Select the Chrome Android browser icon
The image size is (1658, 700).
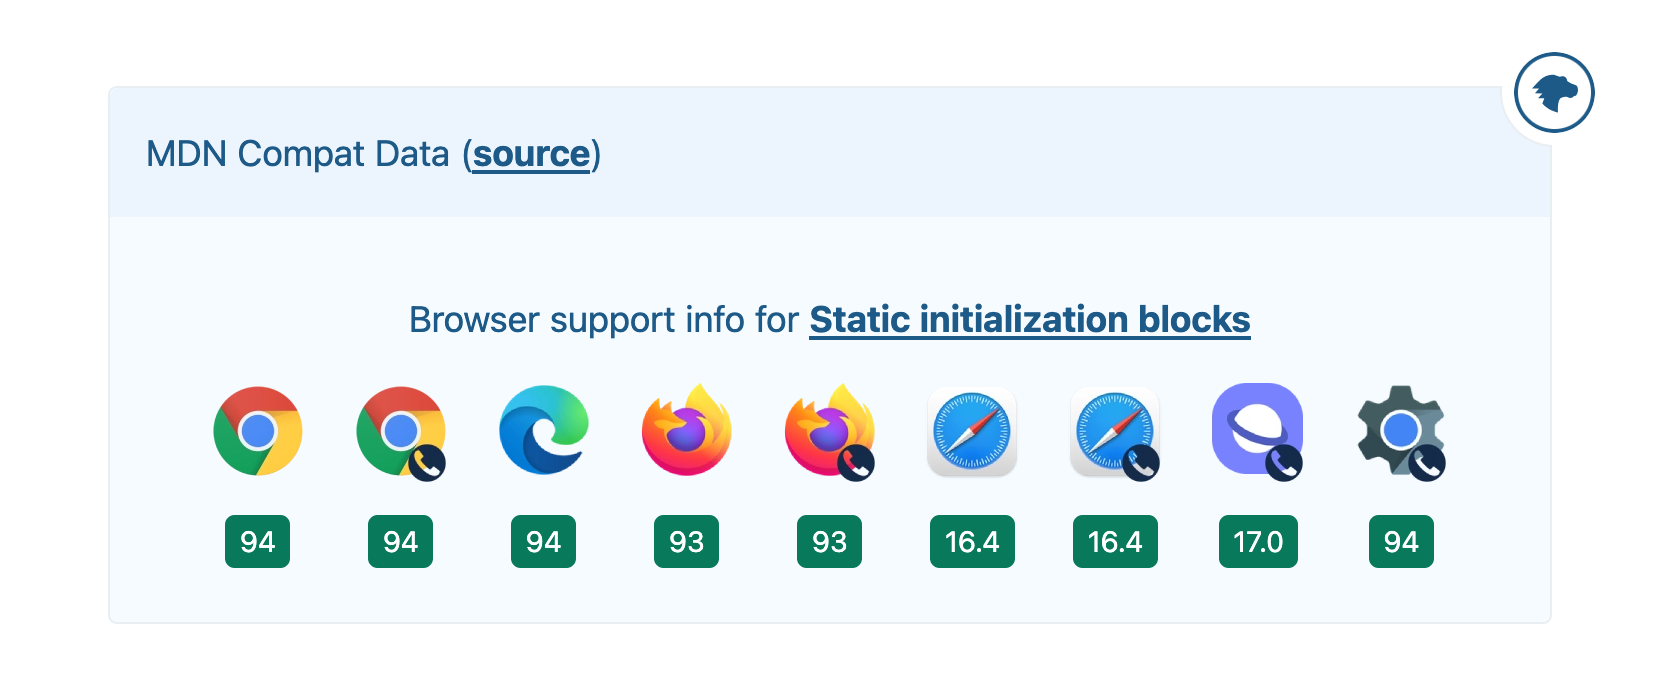point(401,432)
